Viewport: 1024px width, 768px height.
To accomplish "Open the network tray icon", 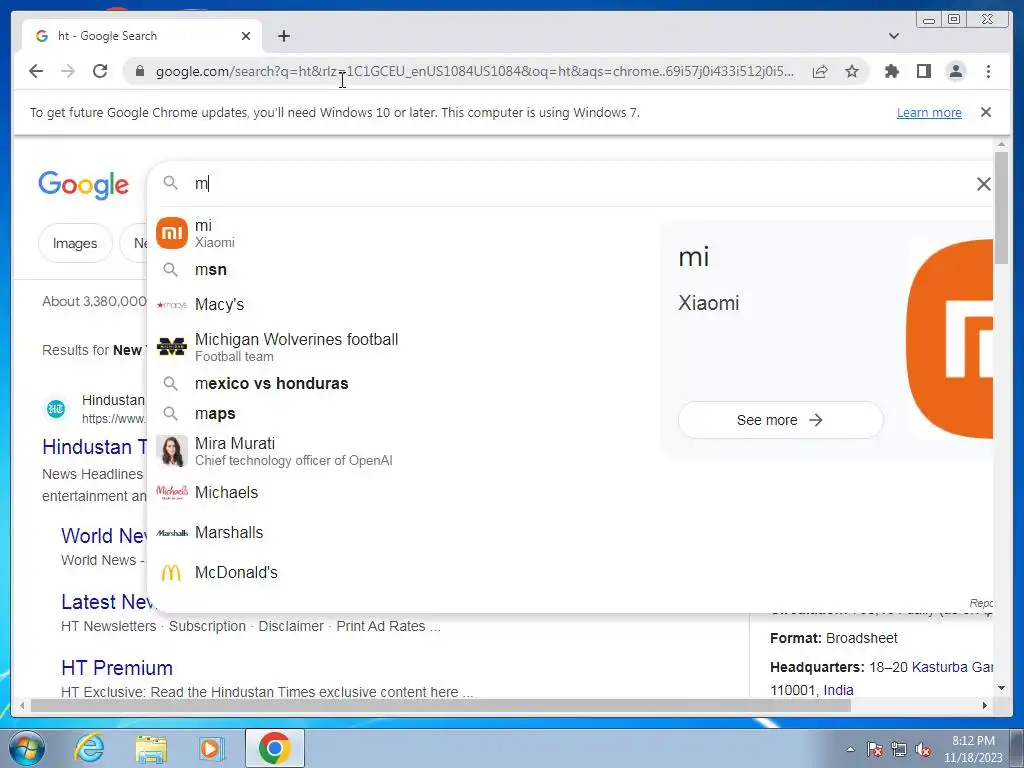I will (x=899, y=750).
